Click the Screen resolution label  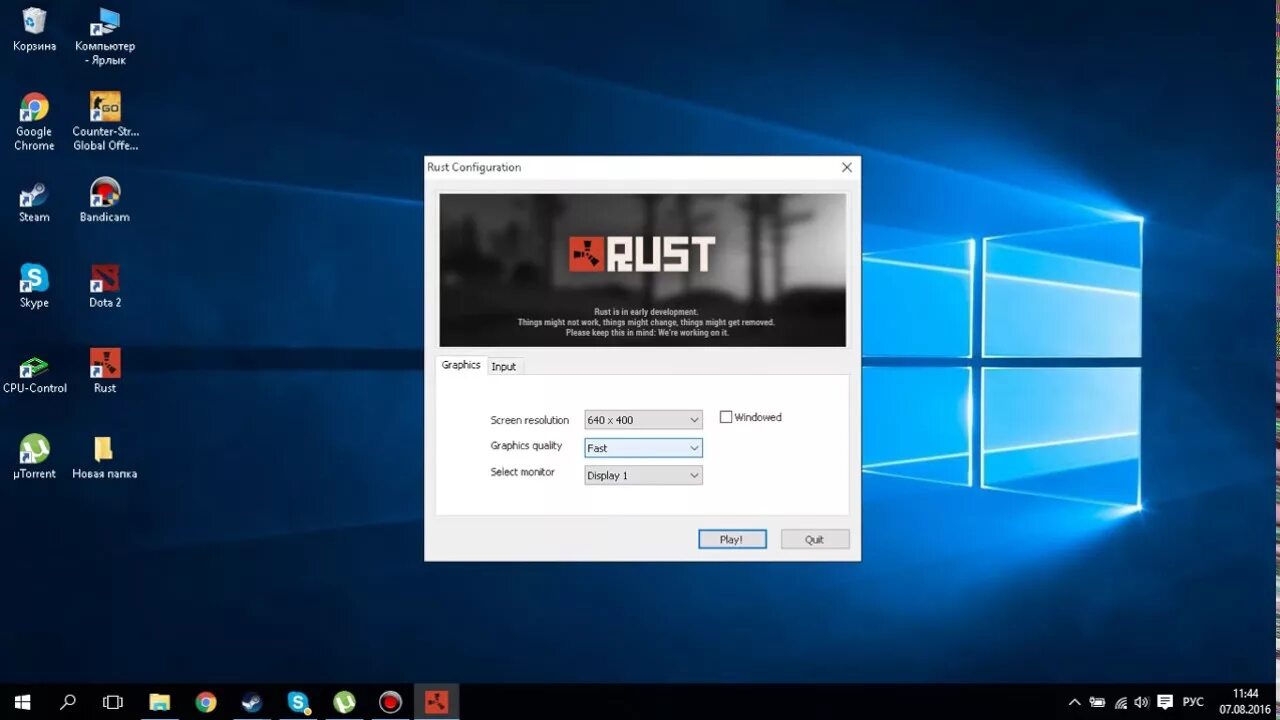529,420
